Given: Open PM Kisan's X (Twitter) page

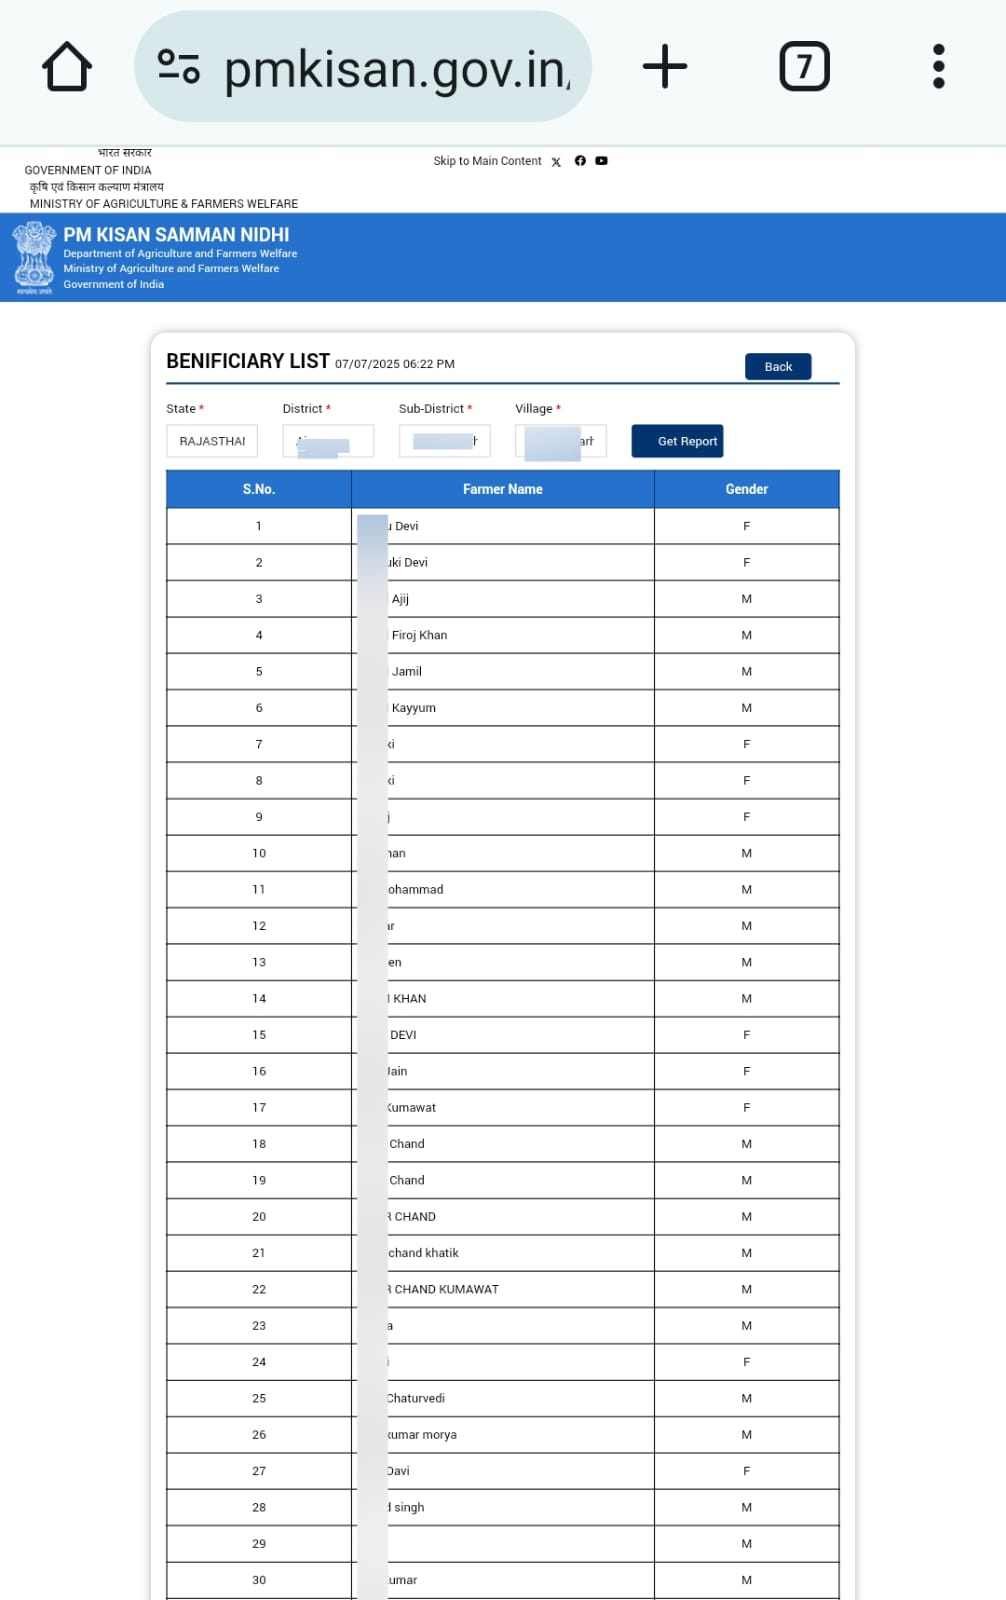Looking at the screenshot, I should [x=556, y=161].
